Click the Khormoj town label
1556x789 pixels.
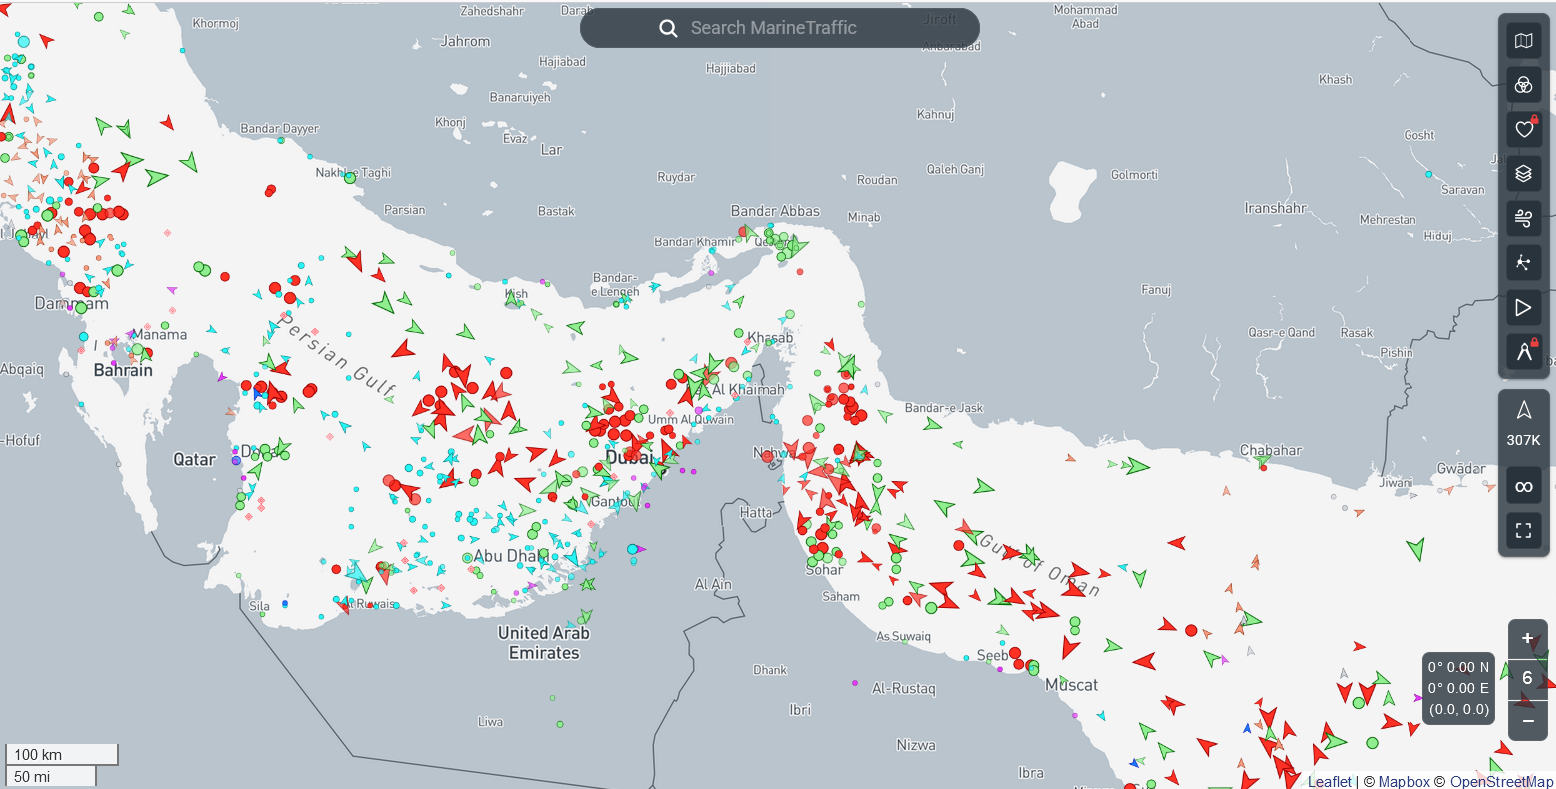[x=215, y=23]
